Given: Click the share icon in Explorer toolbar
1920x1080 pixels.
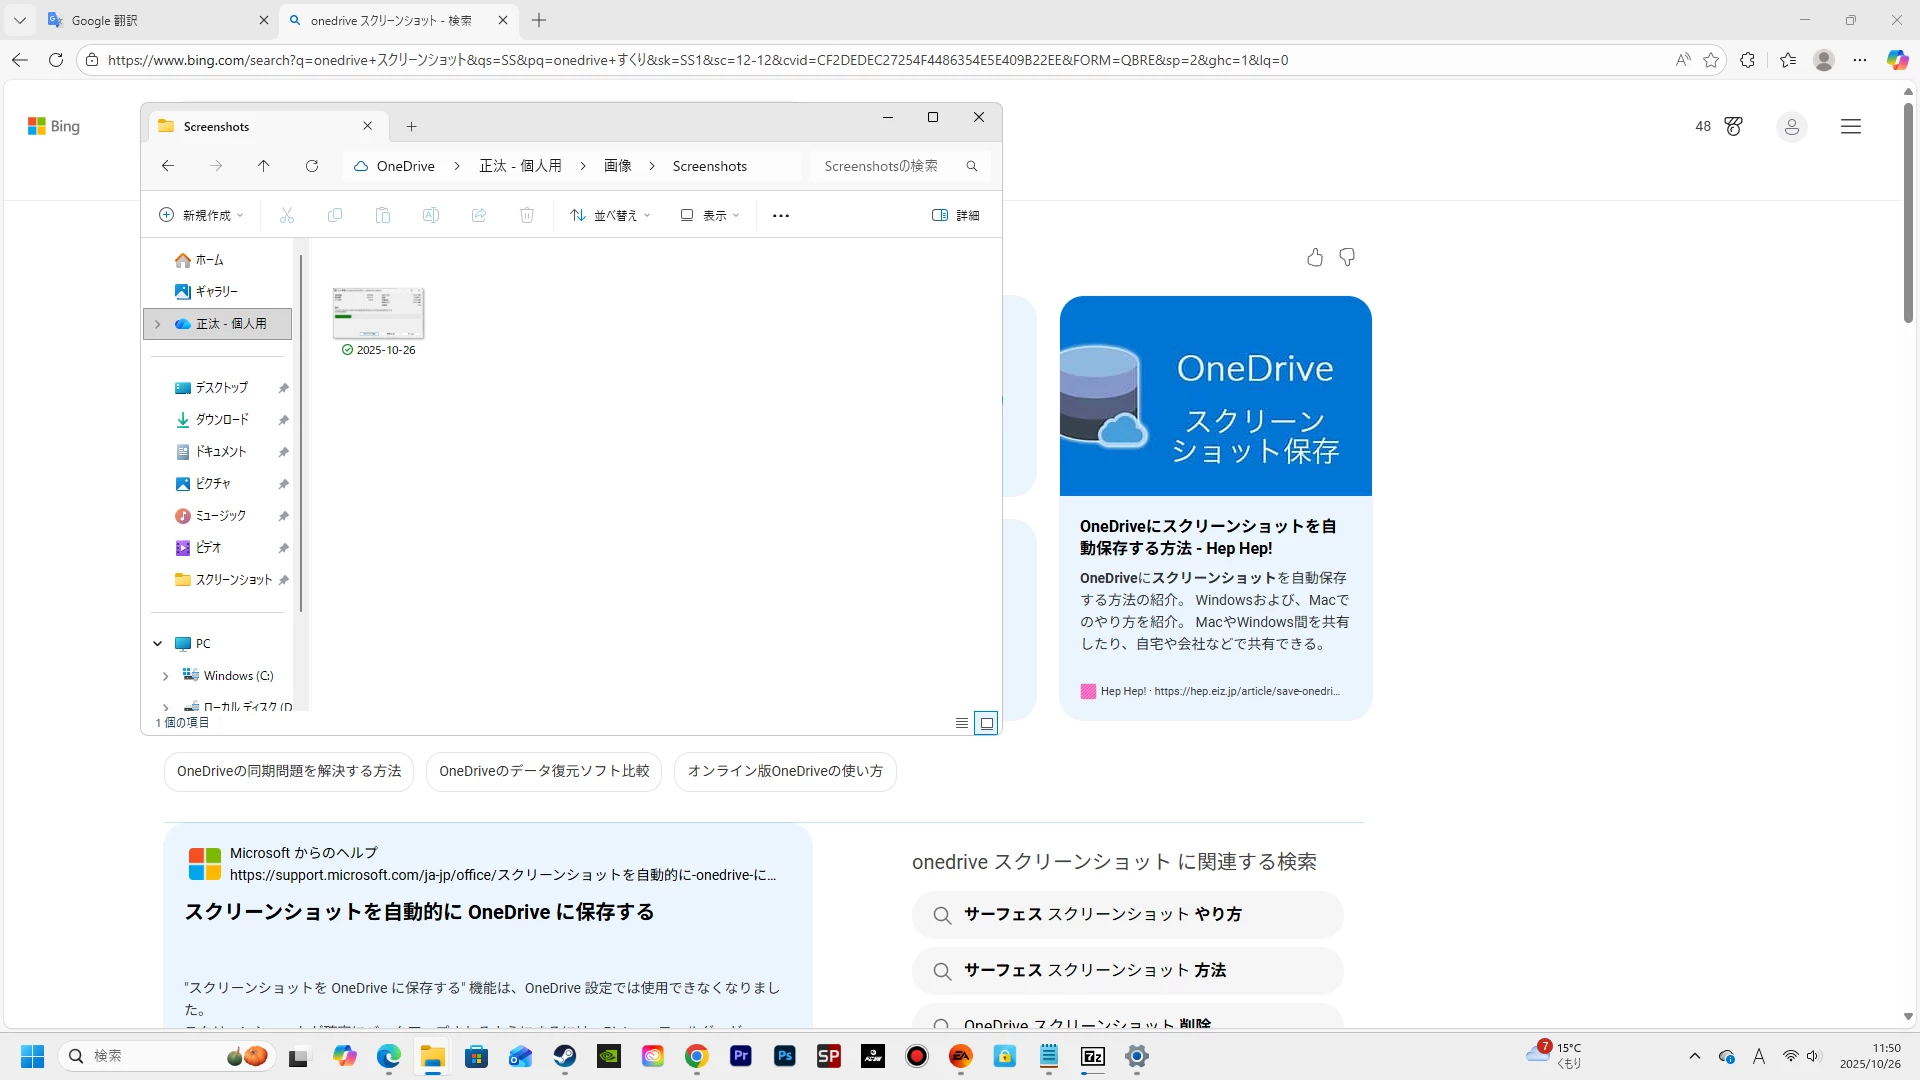Looking at the screenshot, I should [x=479, y=215].
